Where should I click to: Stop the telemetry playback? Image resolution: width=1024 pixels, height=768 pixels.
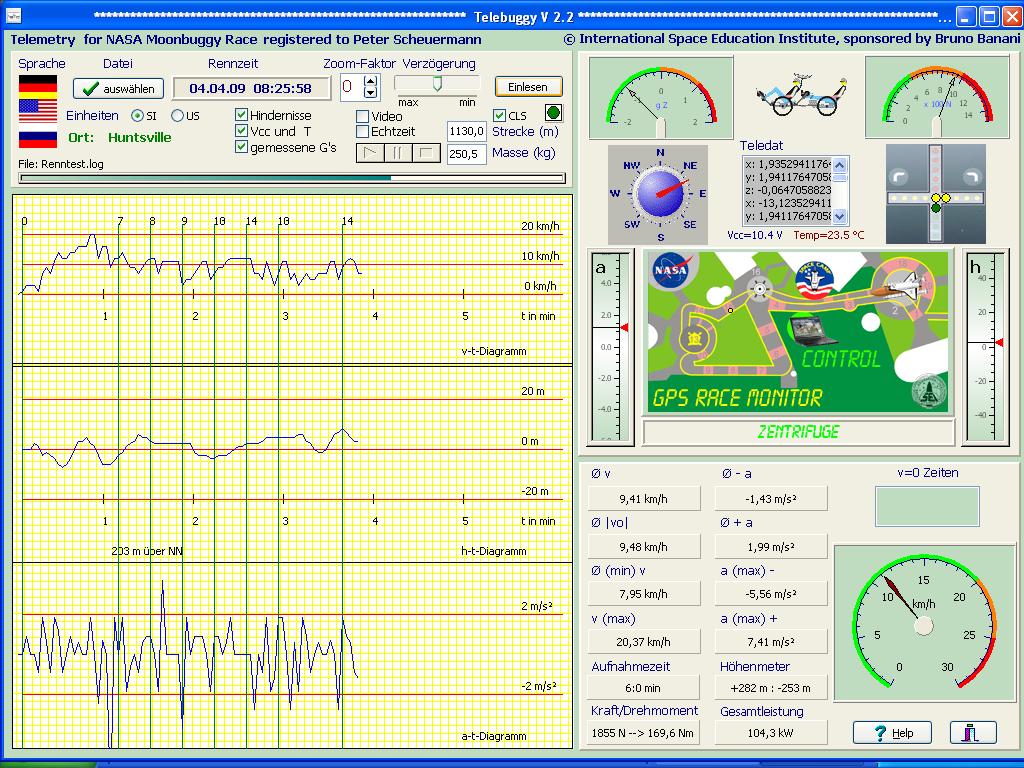click(x=426, y=153)
